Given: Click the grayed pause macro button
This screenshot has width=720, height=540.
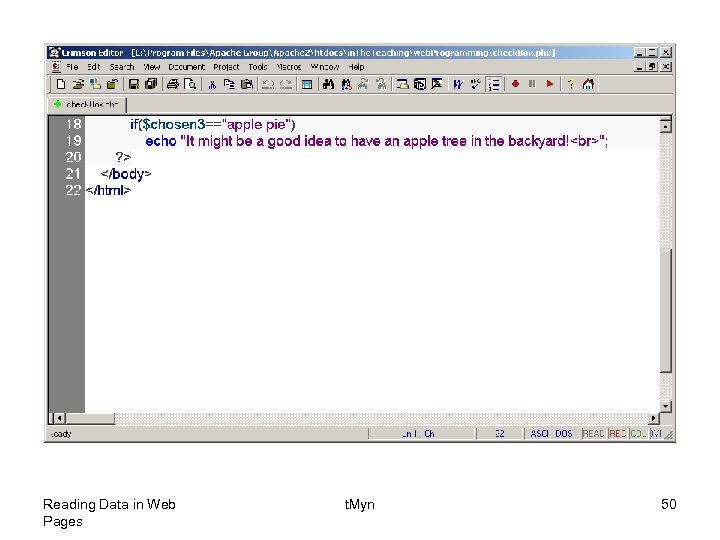Looking at the screenshot, I should [532, 84].
